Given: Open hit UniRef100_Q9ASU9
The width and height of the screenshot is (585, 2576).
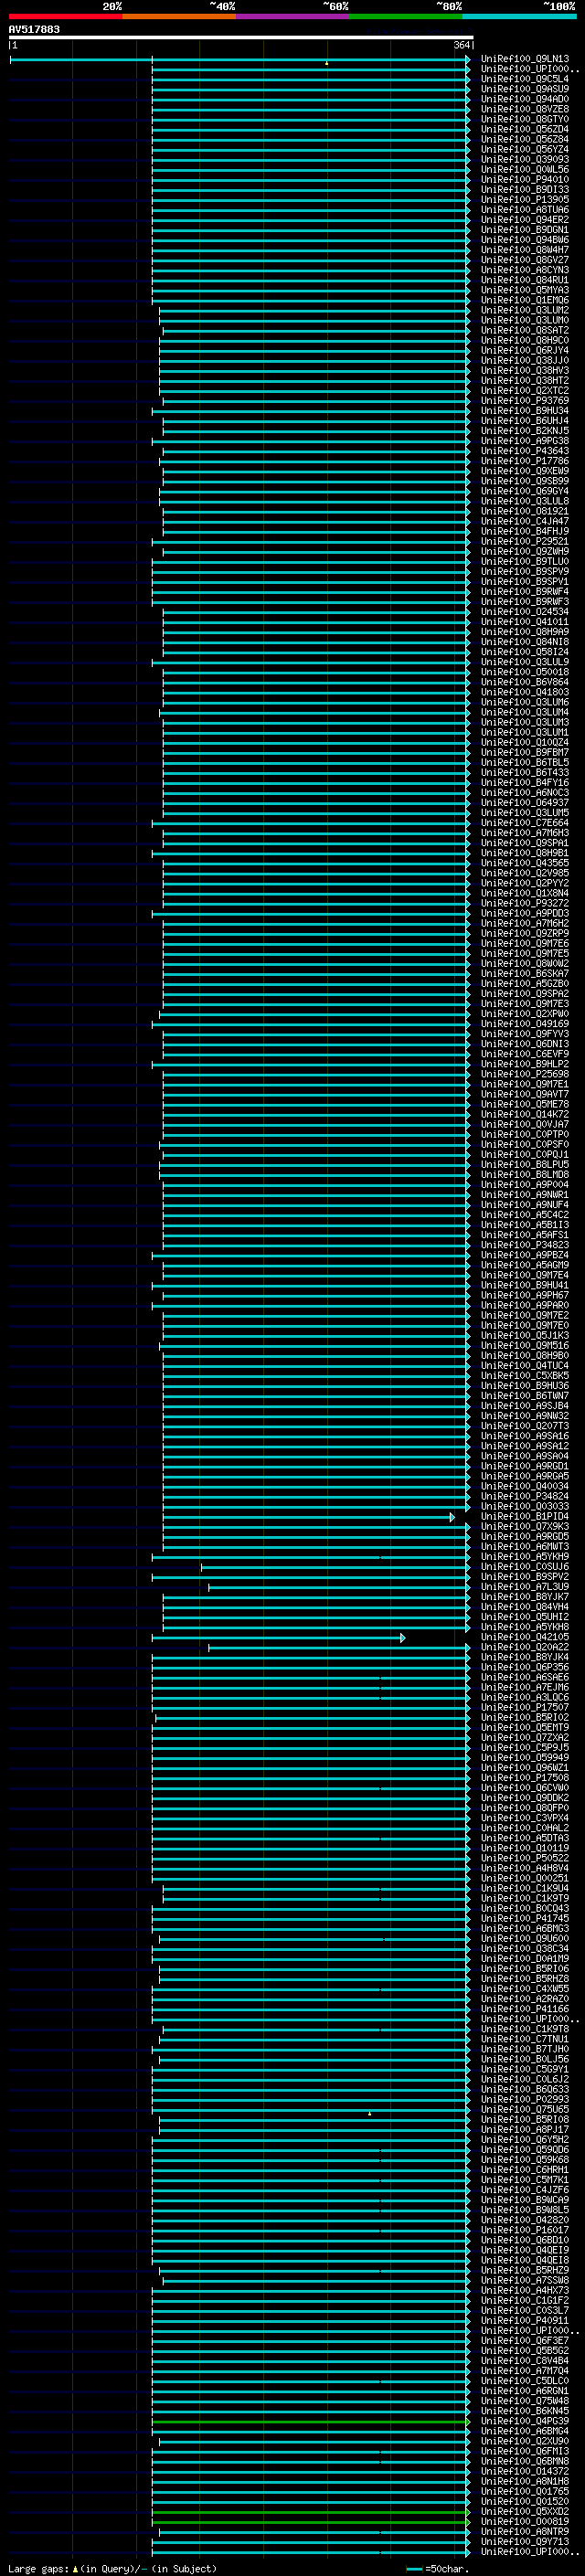Looking at the screenshot, I should 525,89.
